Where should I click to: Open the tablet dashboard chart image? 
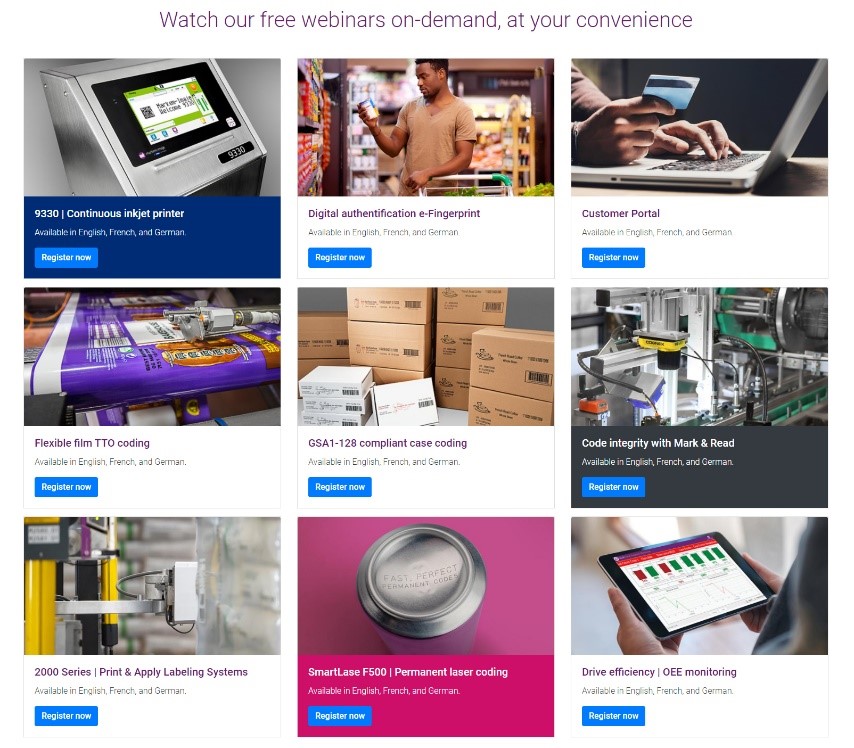click(x=699, y=586)
